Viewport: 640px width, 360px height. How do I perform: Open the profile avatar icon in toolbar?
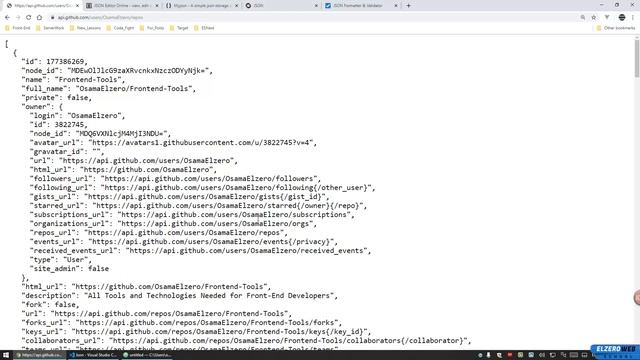pyautogui.click(x=622, y=18)
